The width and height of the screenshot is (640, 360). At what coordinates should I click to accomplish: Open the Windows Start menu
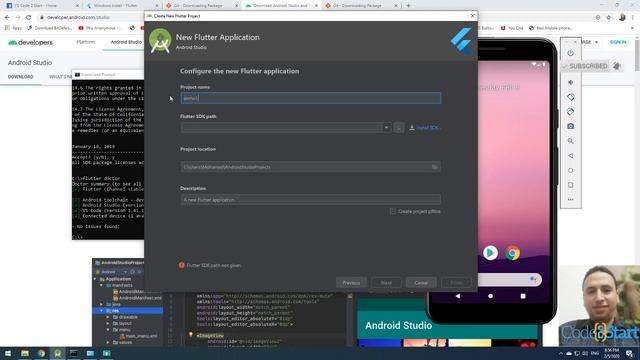click(x=8, y=353)
